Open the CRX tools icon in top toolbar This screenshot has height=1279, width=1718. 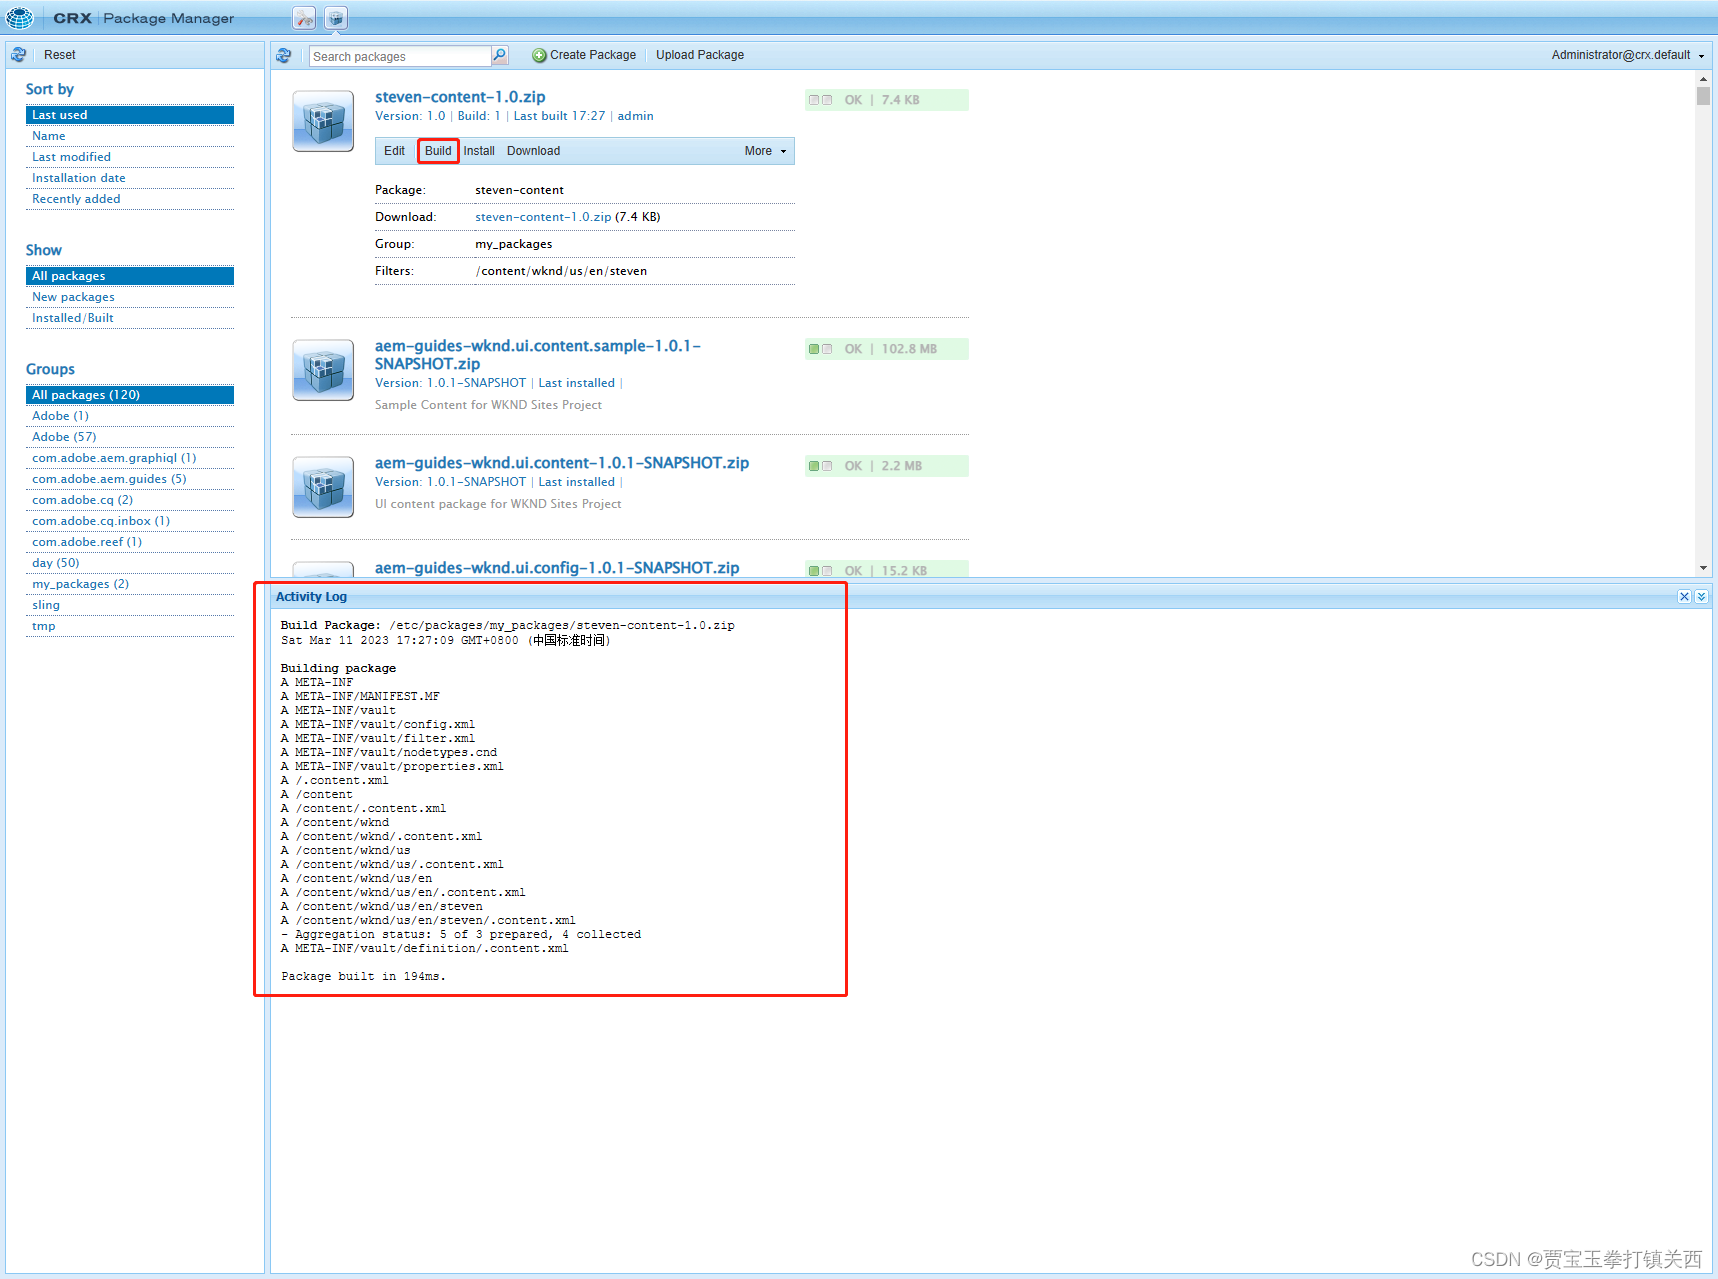pos(304,17)
